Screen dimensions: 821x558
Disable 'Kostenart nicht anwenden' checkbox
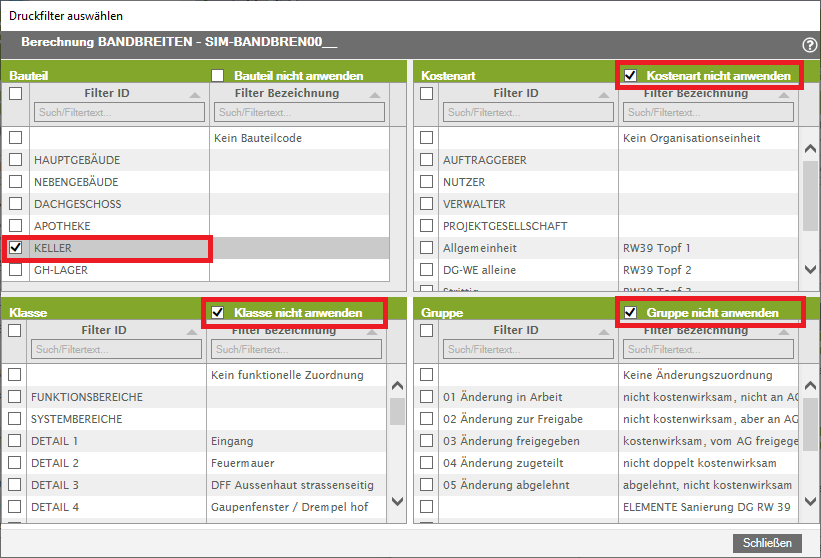coord(630,75)
